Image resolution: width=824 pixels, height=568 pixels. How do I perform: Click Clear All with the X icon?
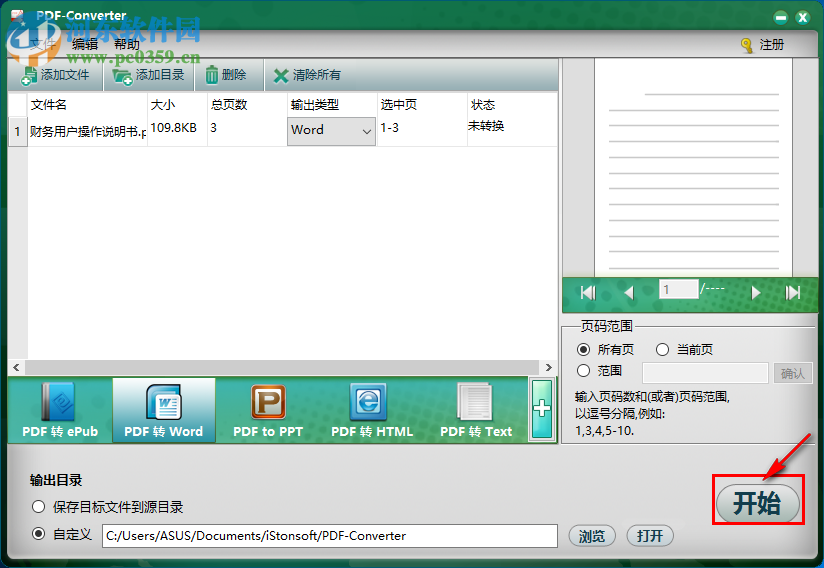(307, 75)
